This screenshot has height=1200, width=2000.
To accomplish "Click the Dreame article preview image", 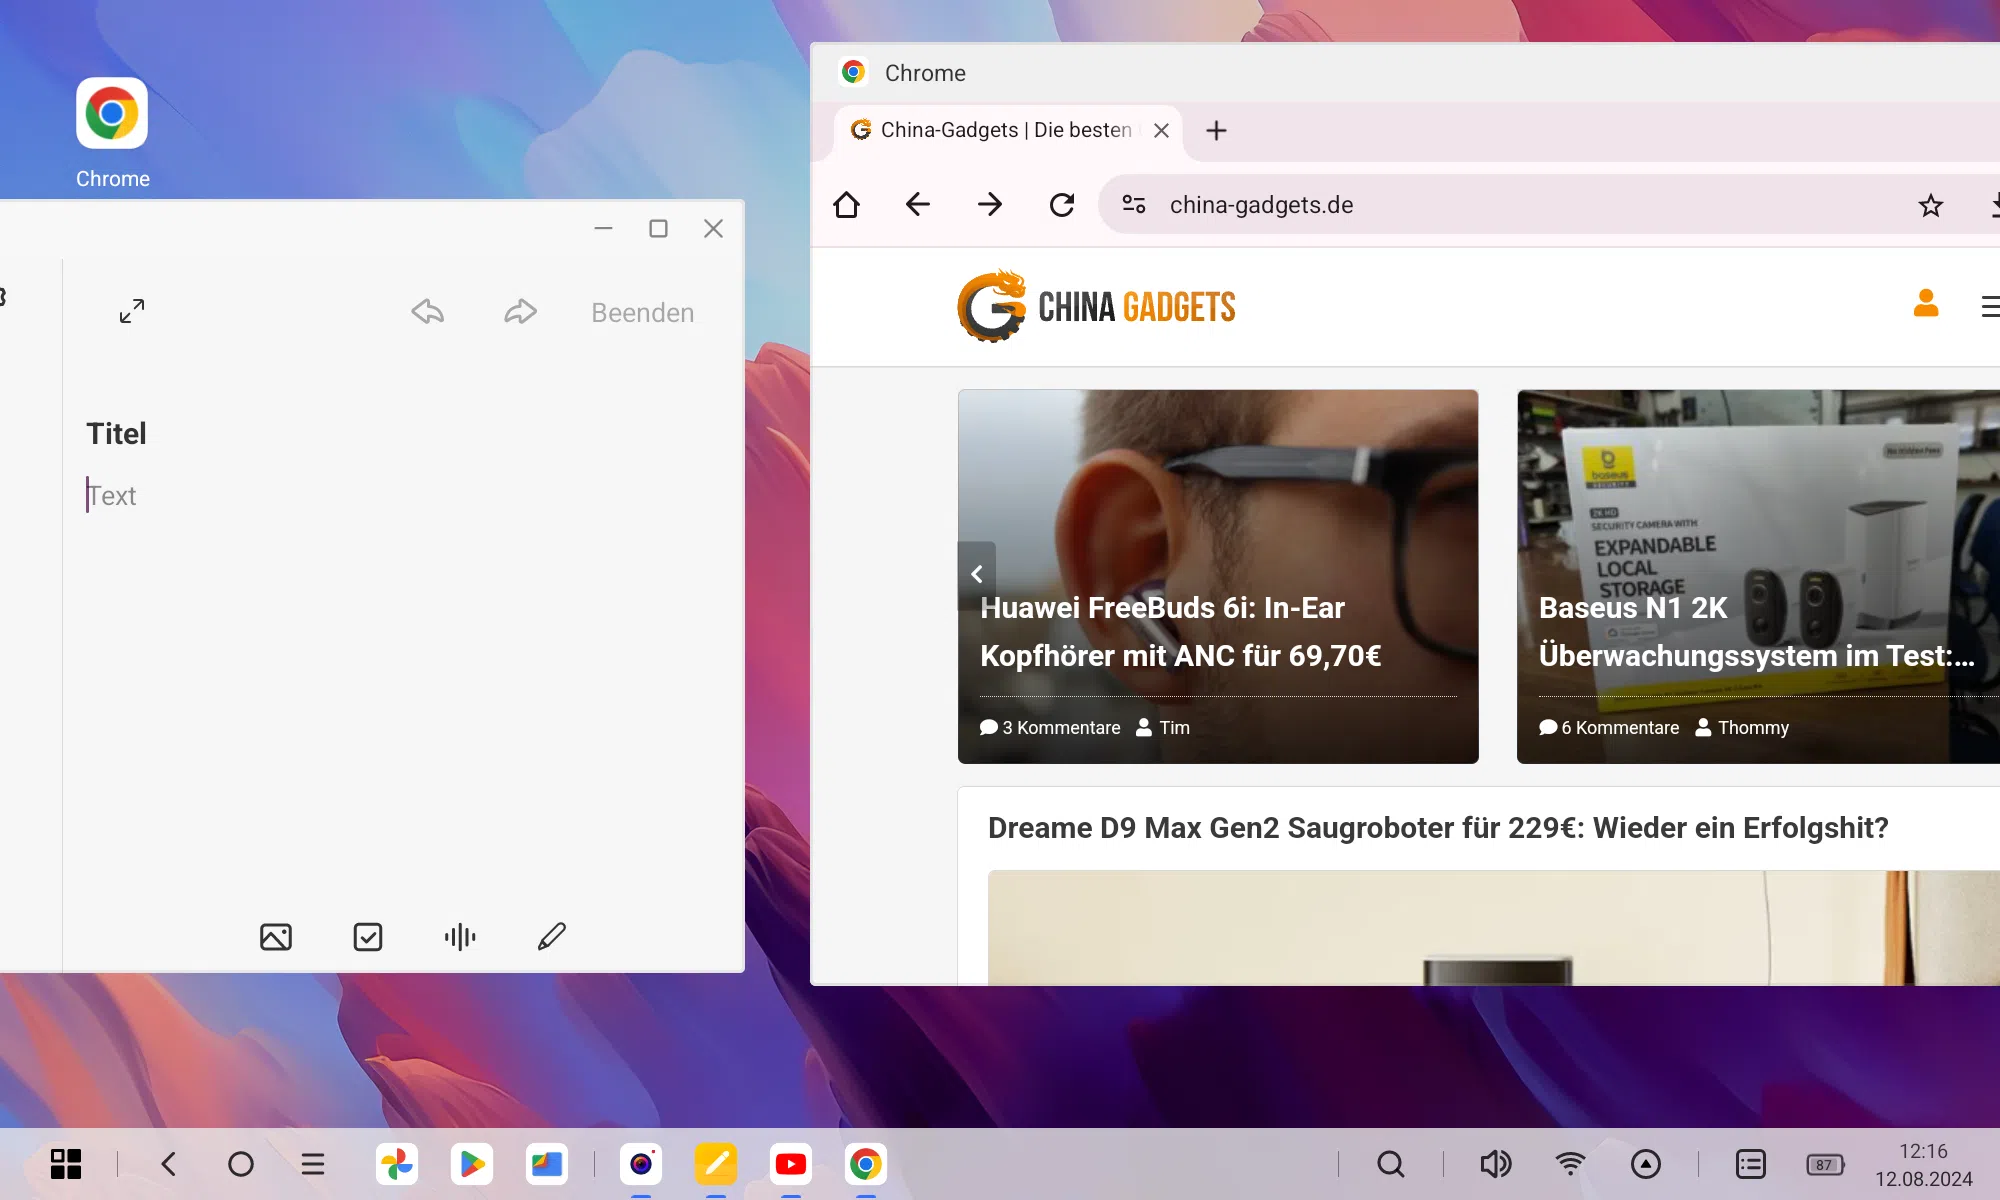I will pyautogui.click(x=1494, y=928).
